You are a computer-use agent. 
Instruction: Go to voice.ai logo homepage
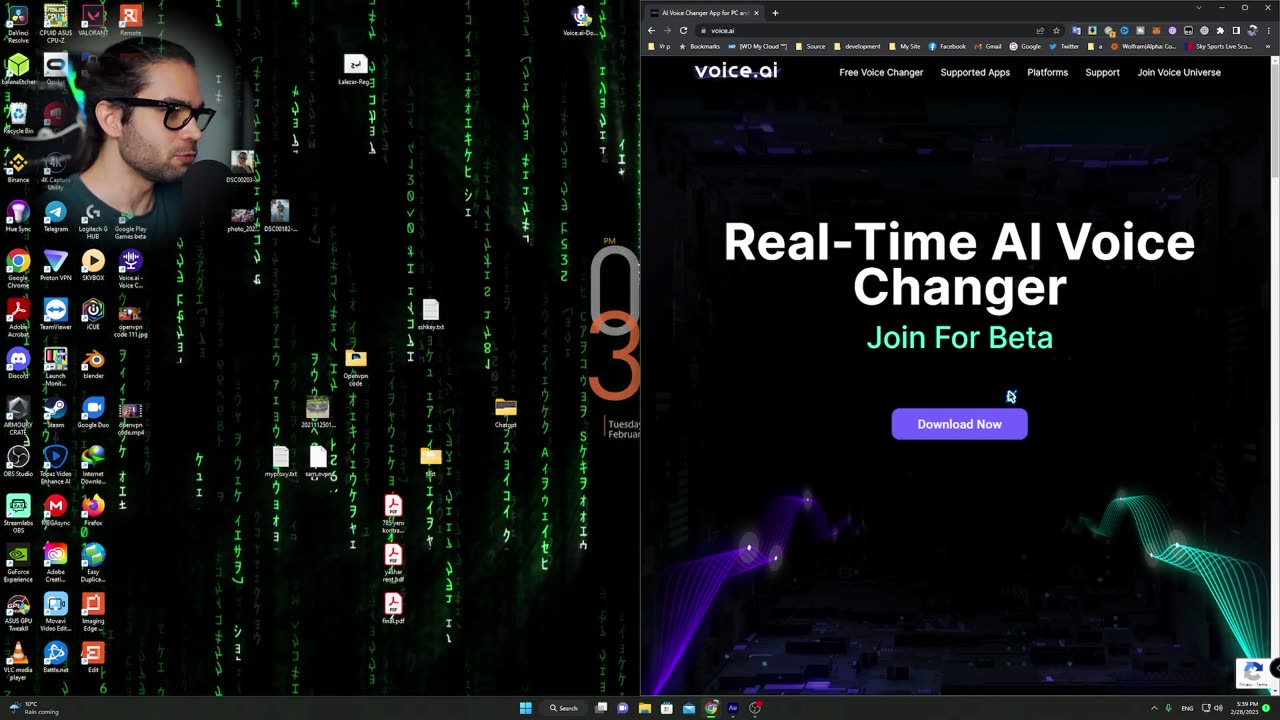click(x=736, y=71)
